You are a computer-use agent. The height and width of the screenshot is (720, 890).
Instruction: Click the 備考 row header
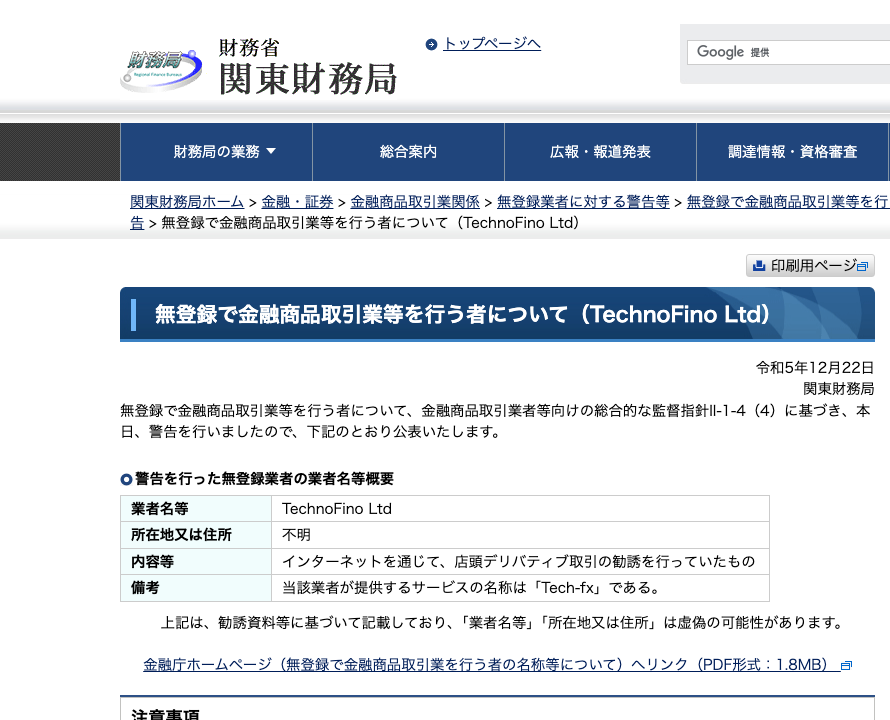(x=196, y=588)
